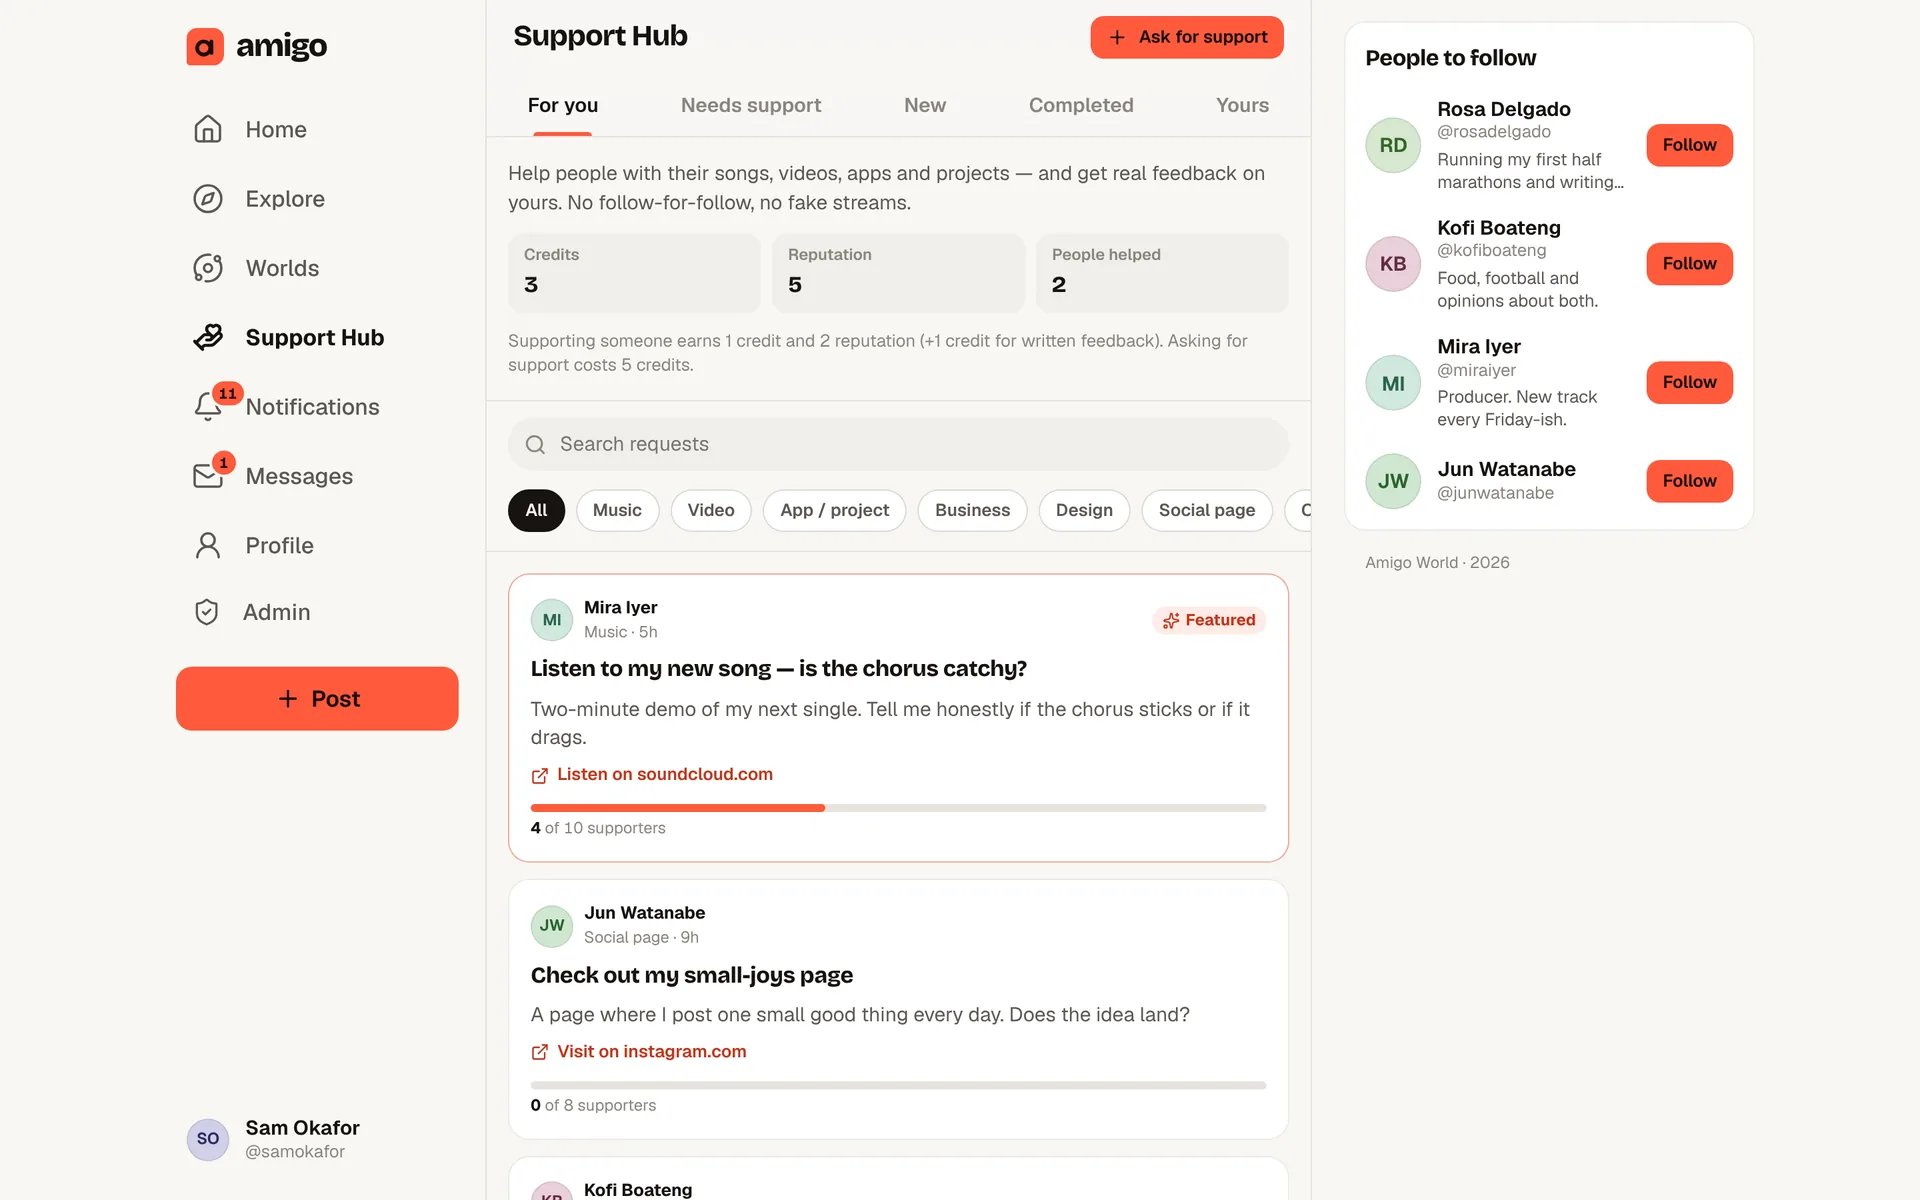1920x1200 pixels.
Task: Click the Post button in sidebar
Action: coord(317,698)
